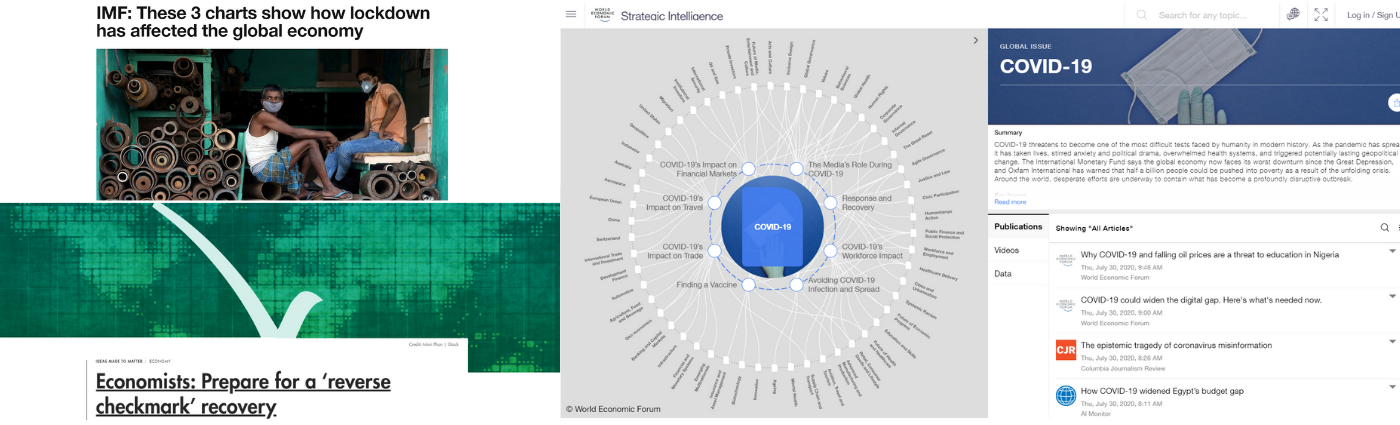Click 'Thu, July 30, 2020, 8:26 AM' timestamp
Viewport: 1400px width, 425px height.
pyautogui.click(x=1121, y=358)
